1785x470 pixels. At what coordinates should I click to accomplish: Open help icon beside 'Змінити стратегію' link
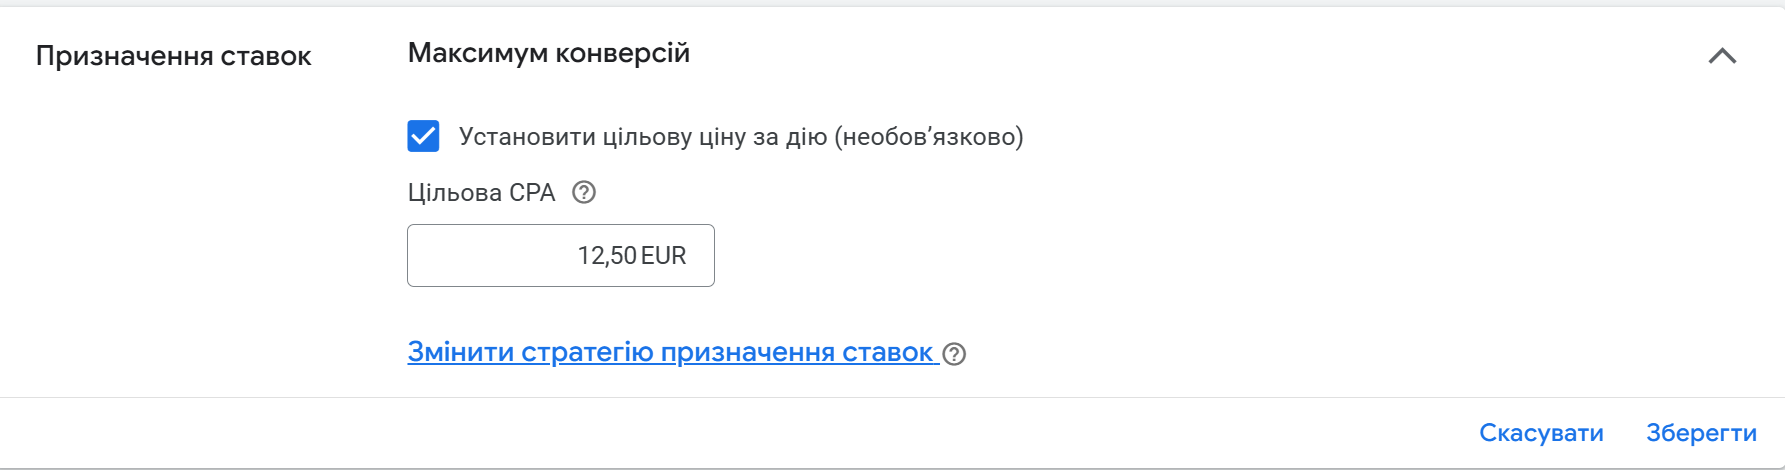coord(955,354)
